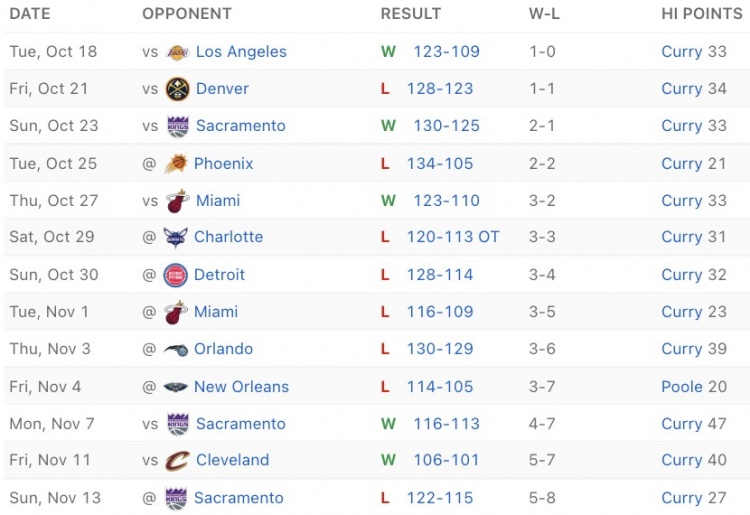Image resolution: width=750 pixels, height=515 pixels.
Task: Open the Curry 39 link for Orlando game
Action: (x=694, y=349)
